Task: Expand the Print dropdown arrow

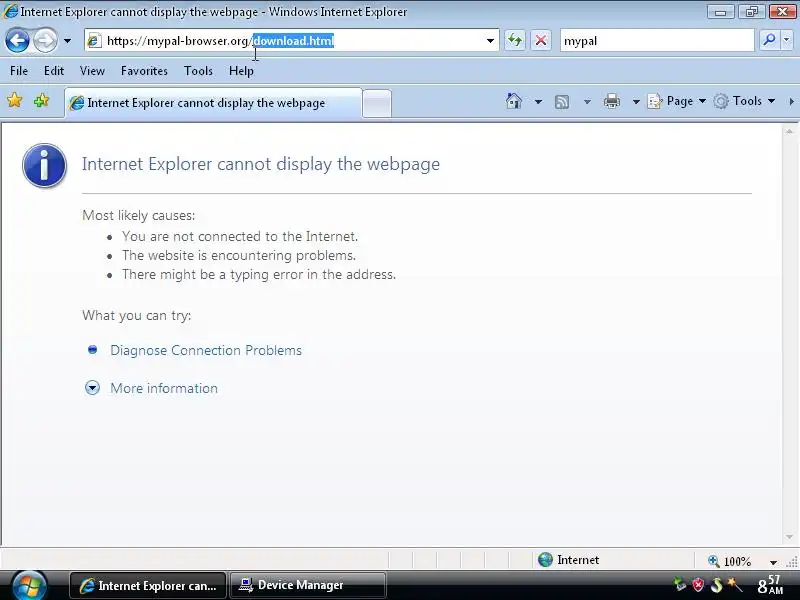Action: click(x=636, y=102)
